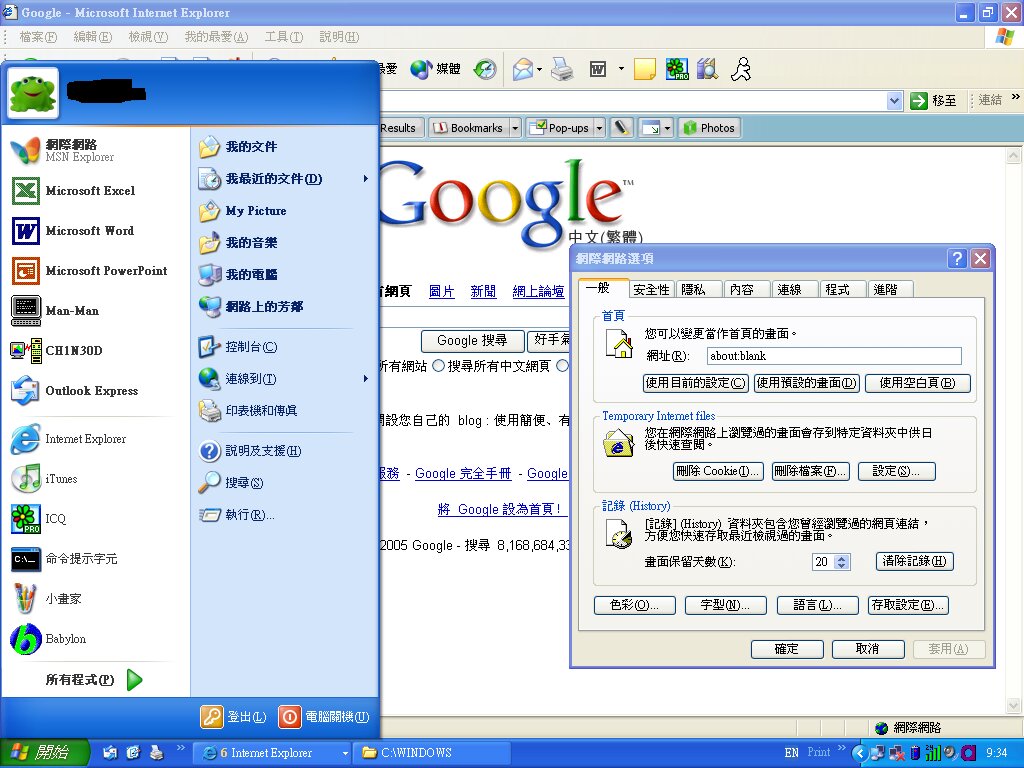Open the History toolbar icon in IE
The height and width of the screenshot is (768, 1024).
(485, 69)
